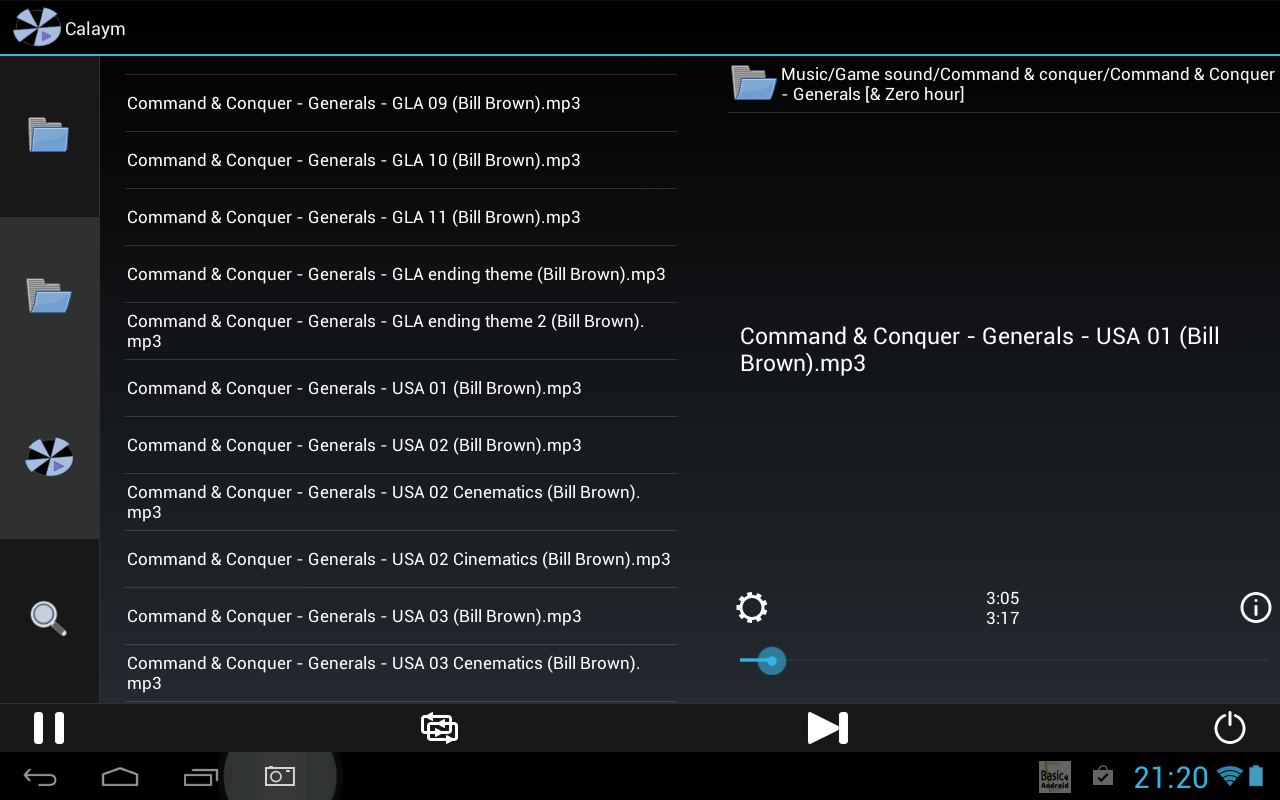Tap the now playing title in the player panel
The width and height of the screenshot is (1280, 800).
click(x=980, y=350)
